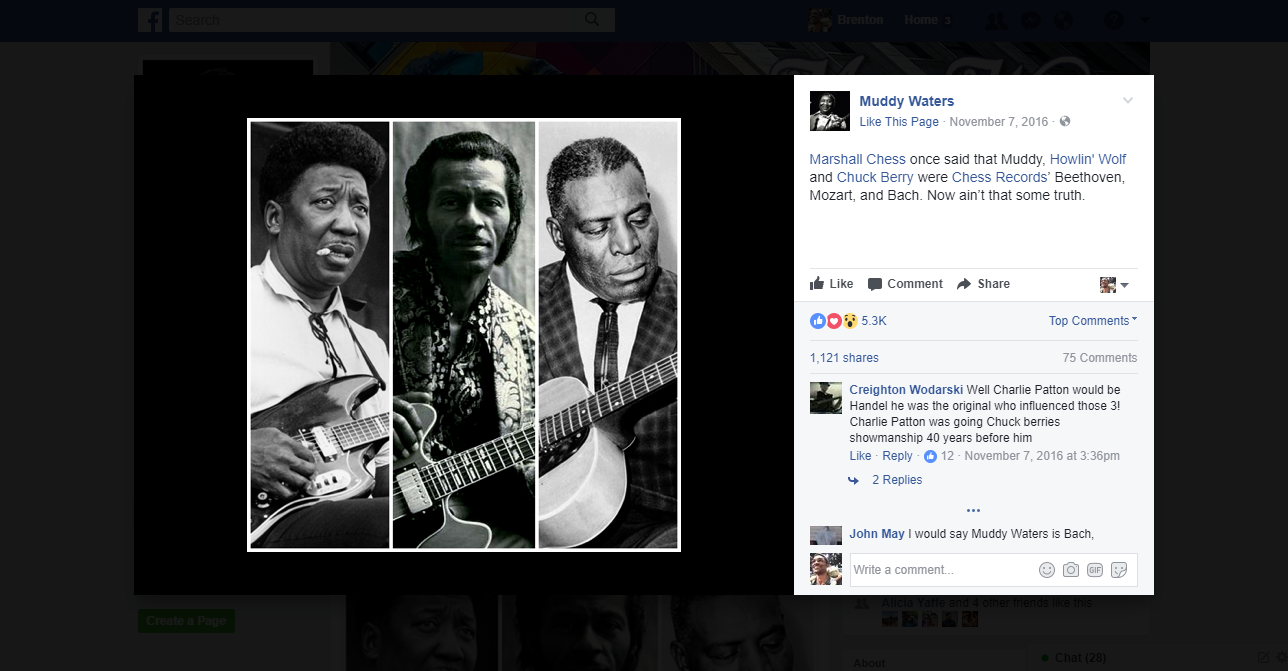
Task: Open the post options chevron menu
Action: (1128, 101)
